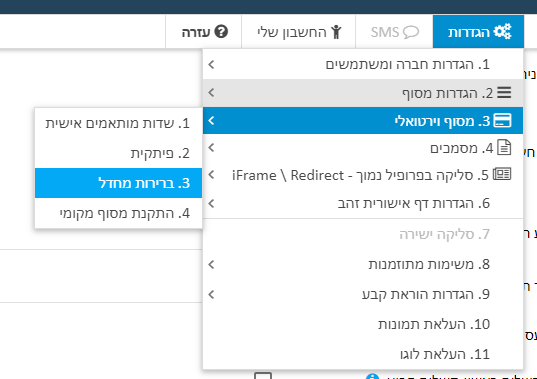Choose התקנת מסוף מקומי submenu item

tap(118, 213)
